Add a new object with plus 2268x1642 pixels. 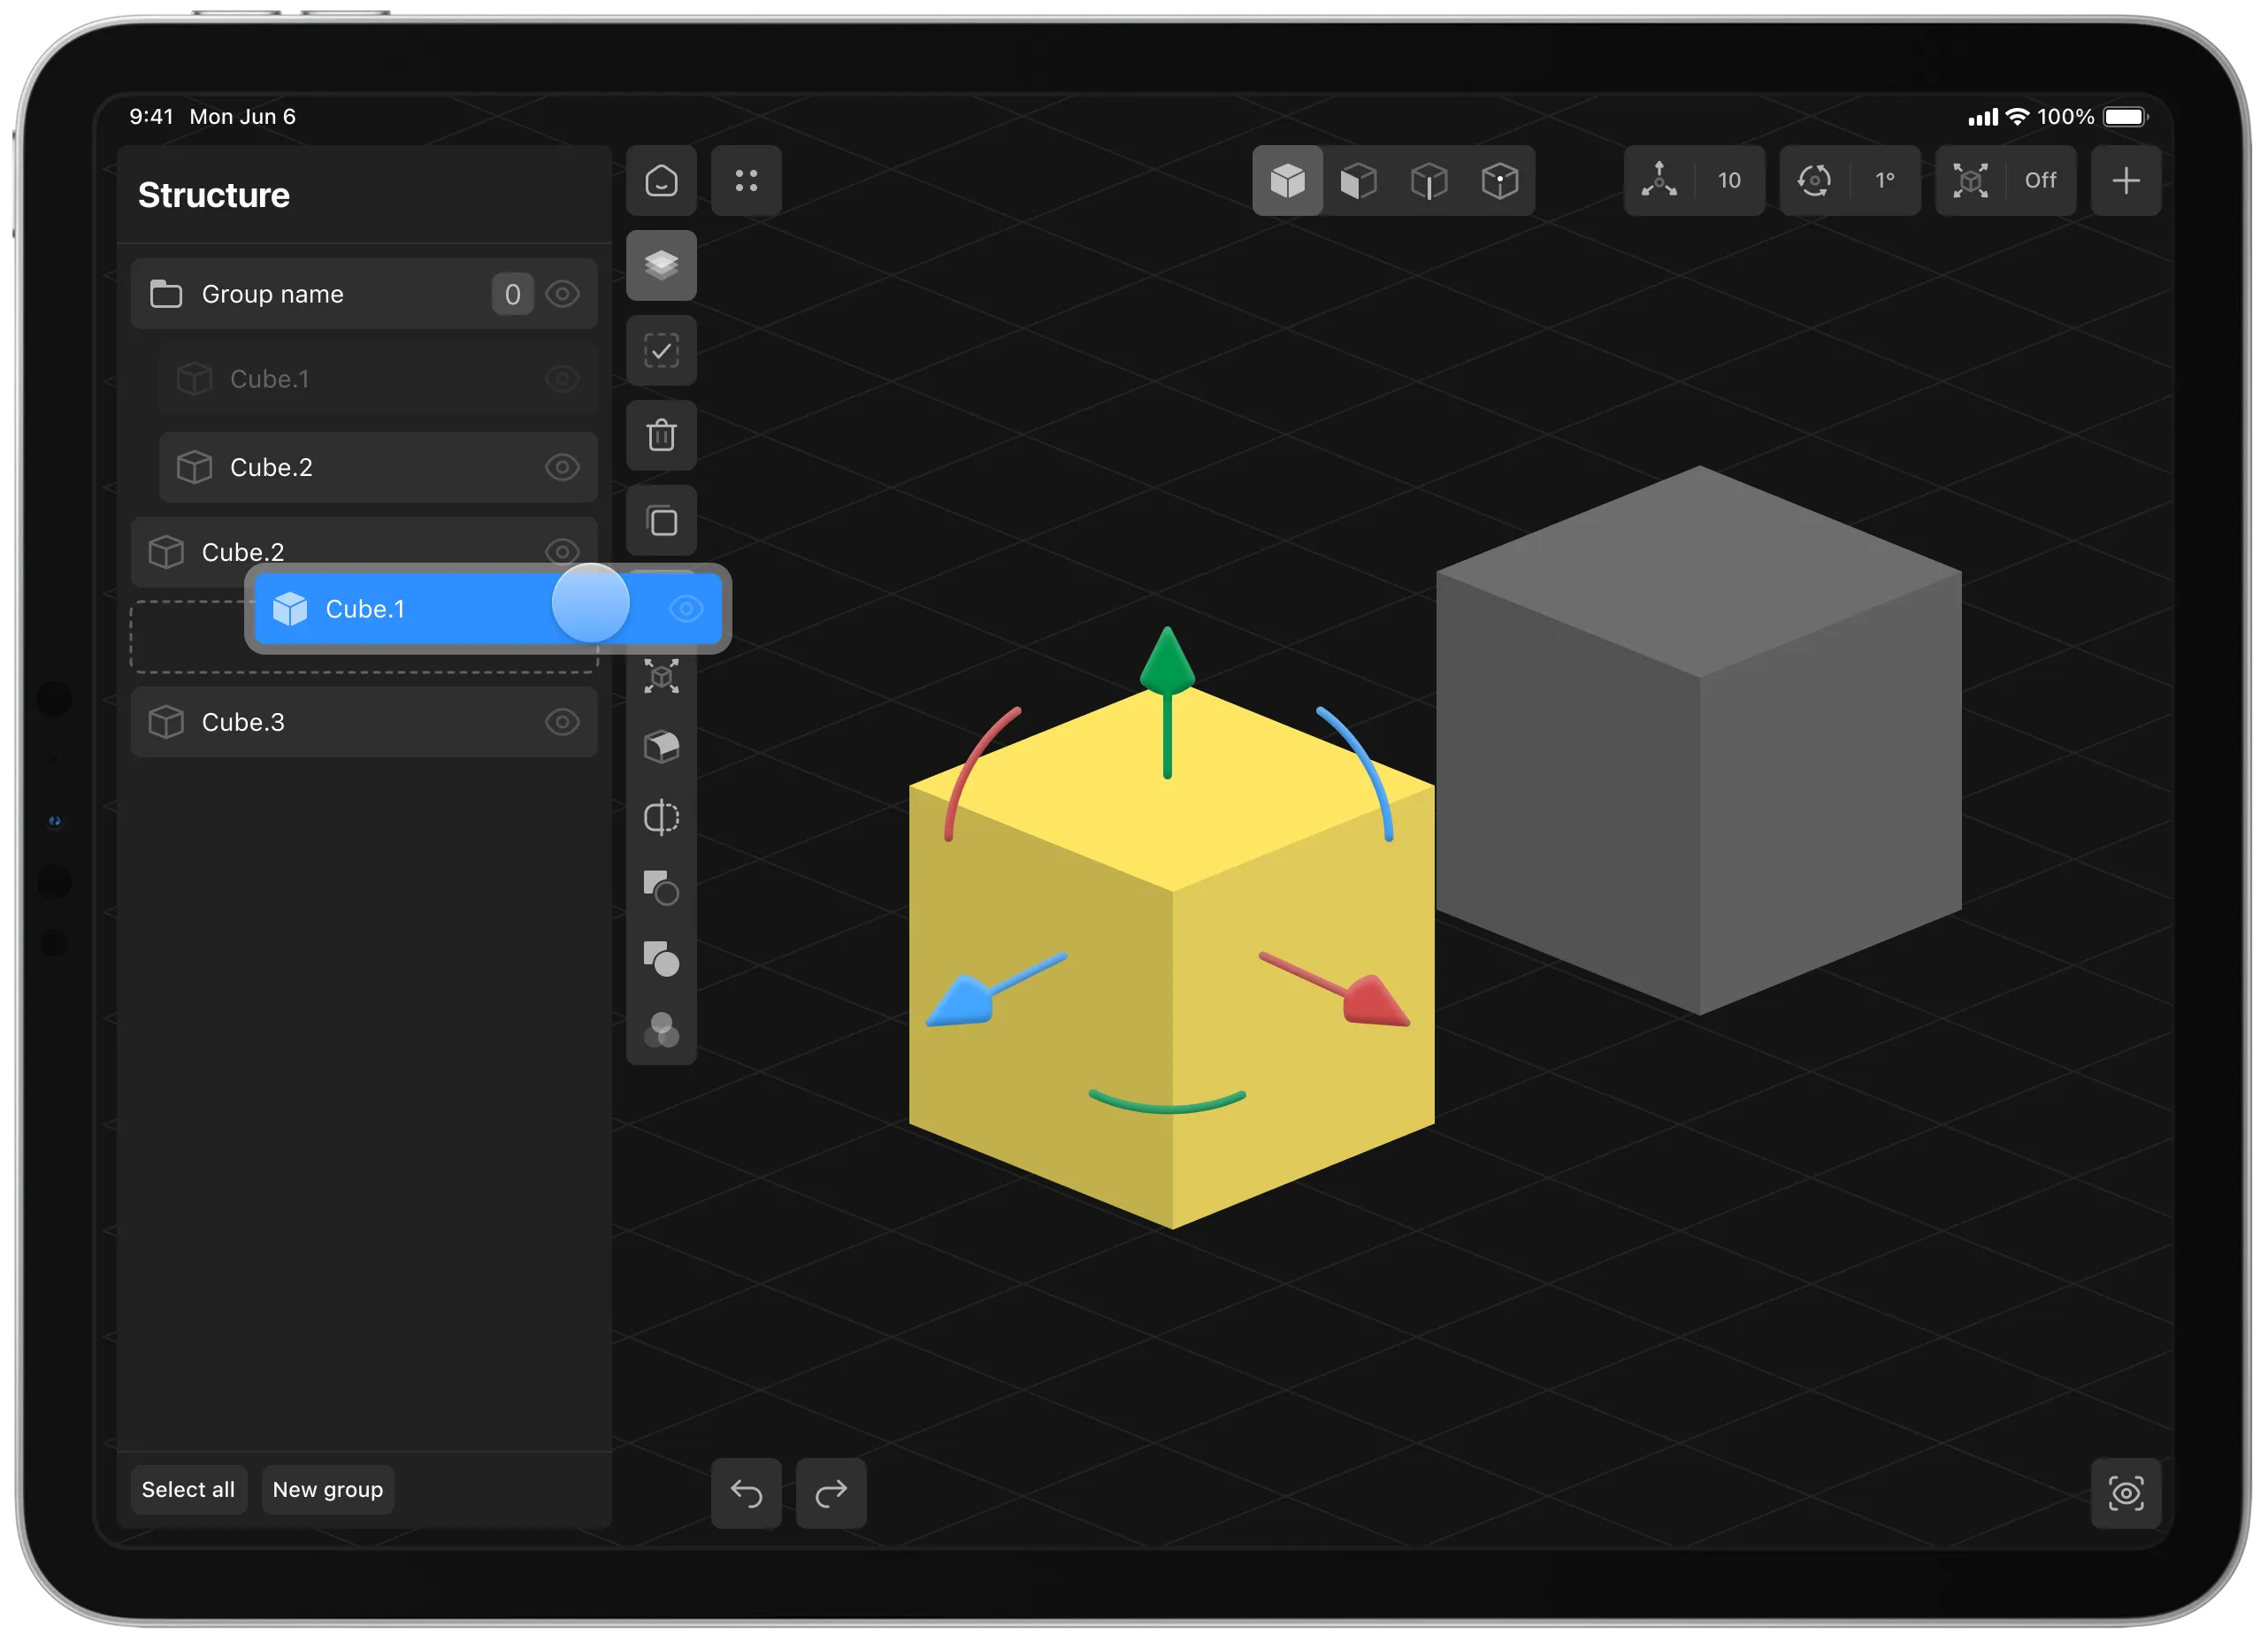coord(2126,181)
